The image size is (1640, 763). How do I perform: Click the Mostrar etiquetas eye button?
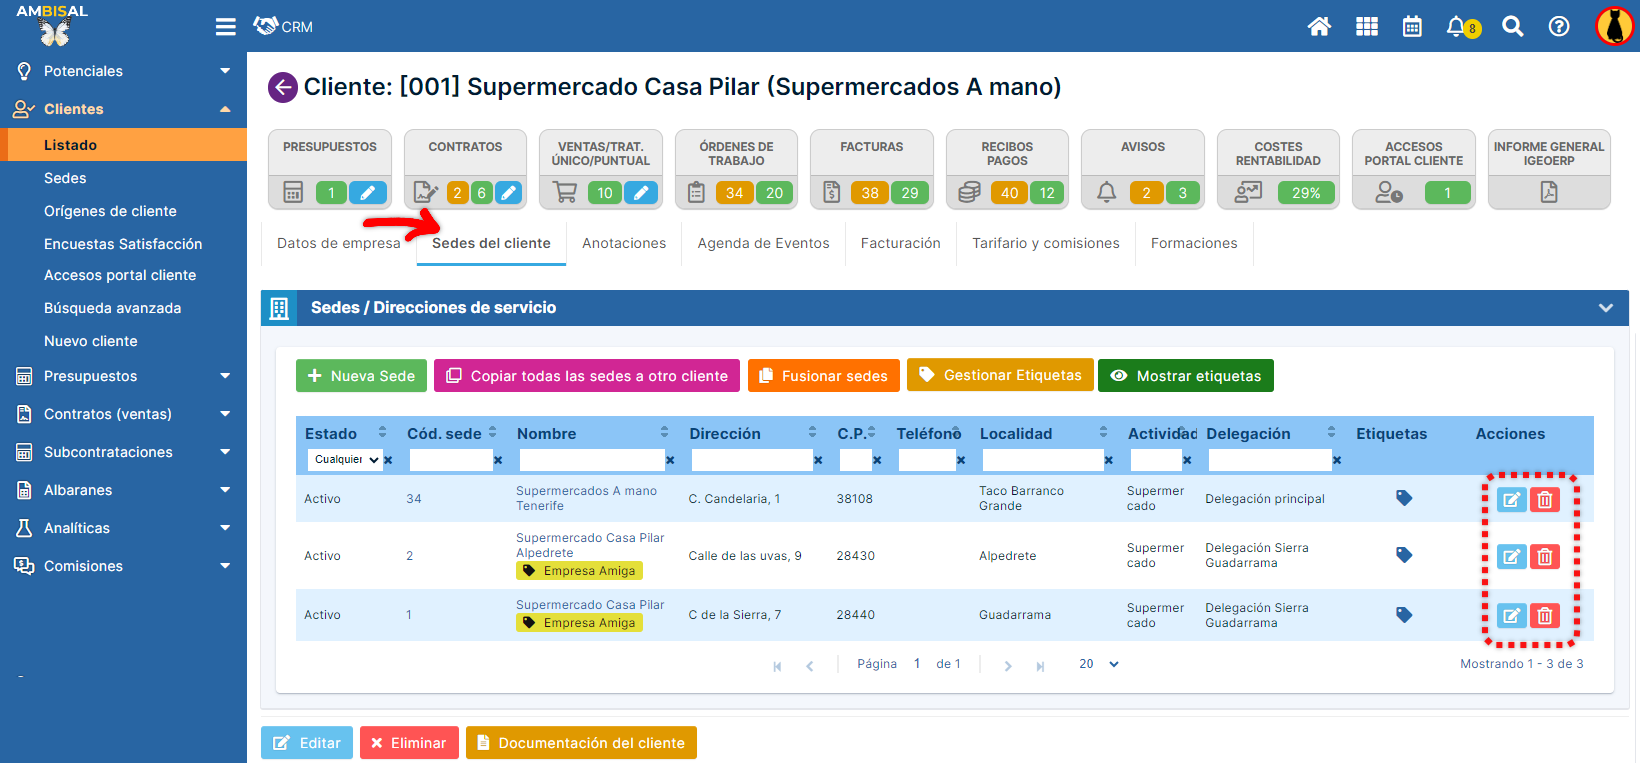coord(1185,376)
